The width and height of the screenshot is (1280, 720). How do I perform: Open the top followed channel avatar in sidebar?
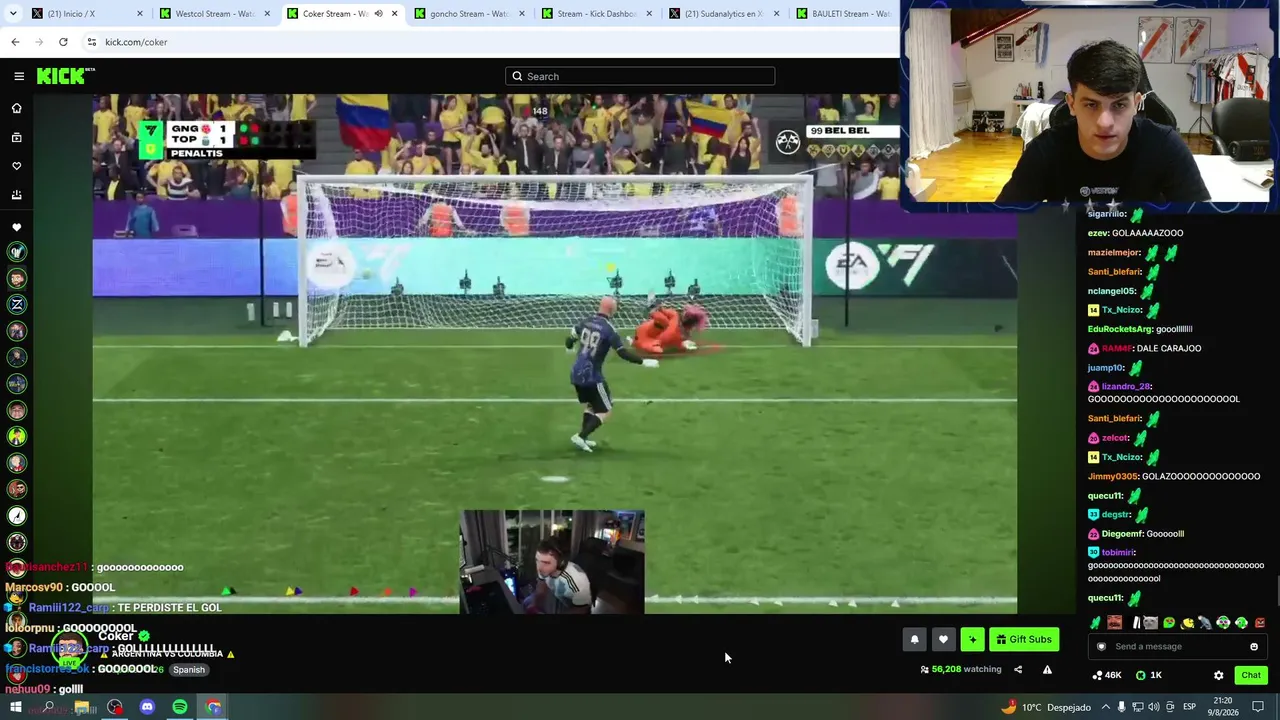tap(16, 252)
